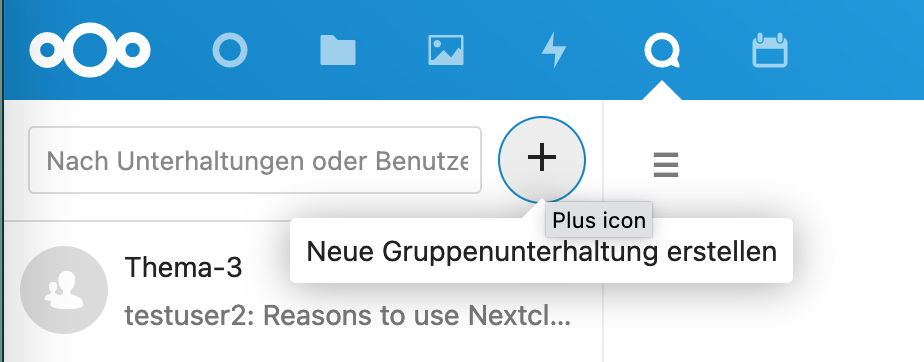Click the Nextcloud logo in the header
Screen dimensions: 924x362
(90, 50)
